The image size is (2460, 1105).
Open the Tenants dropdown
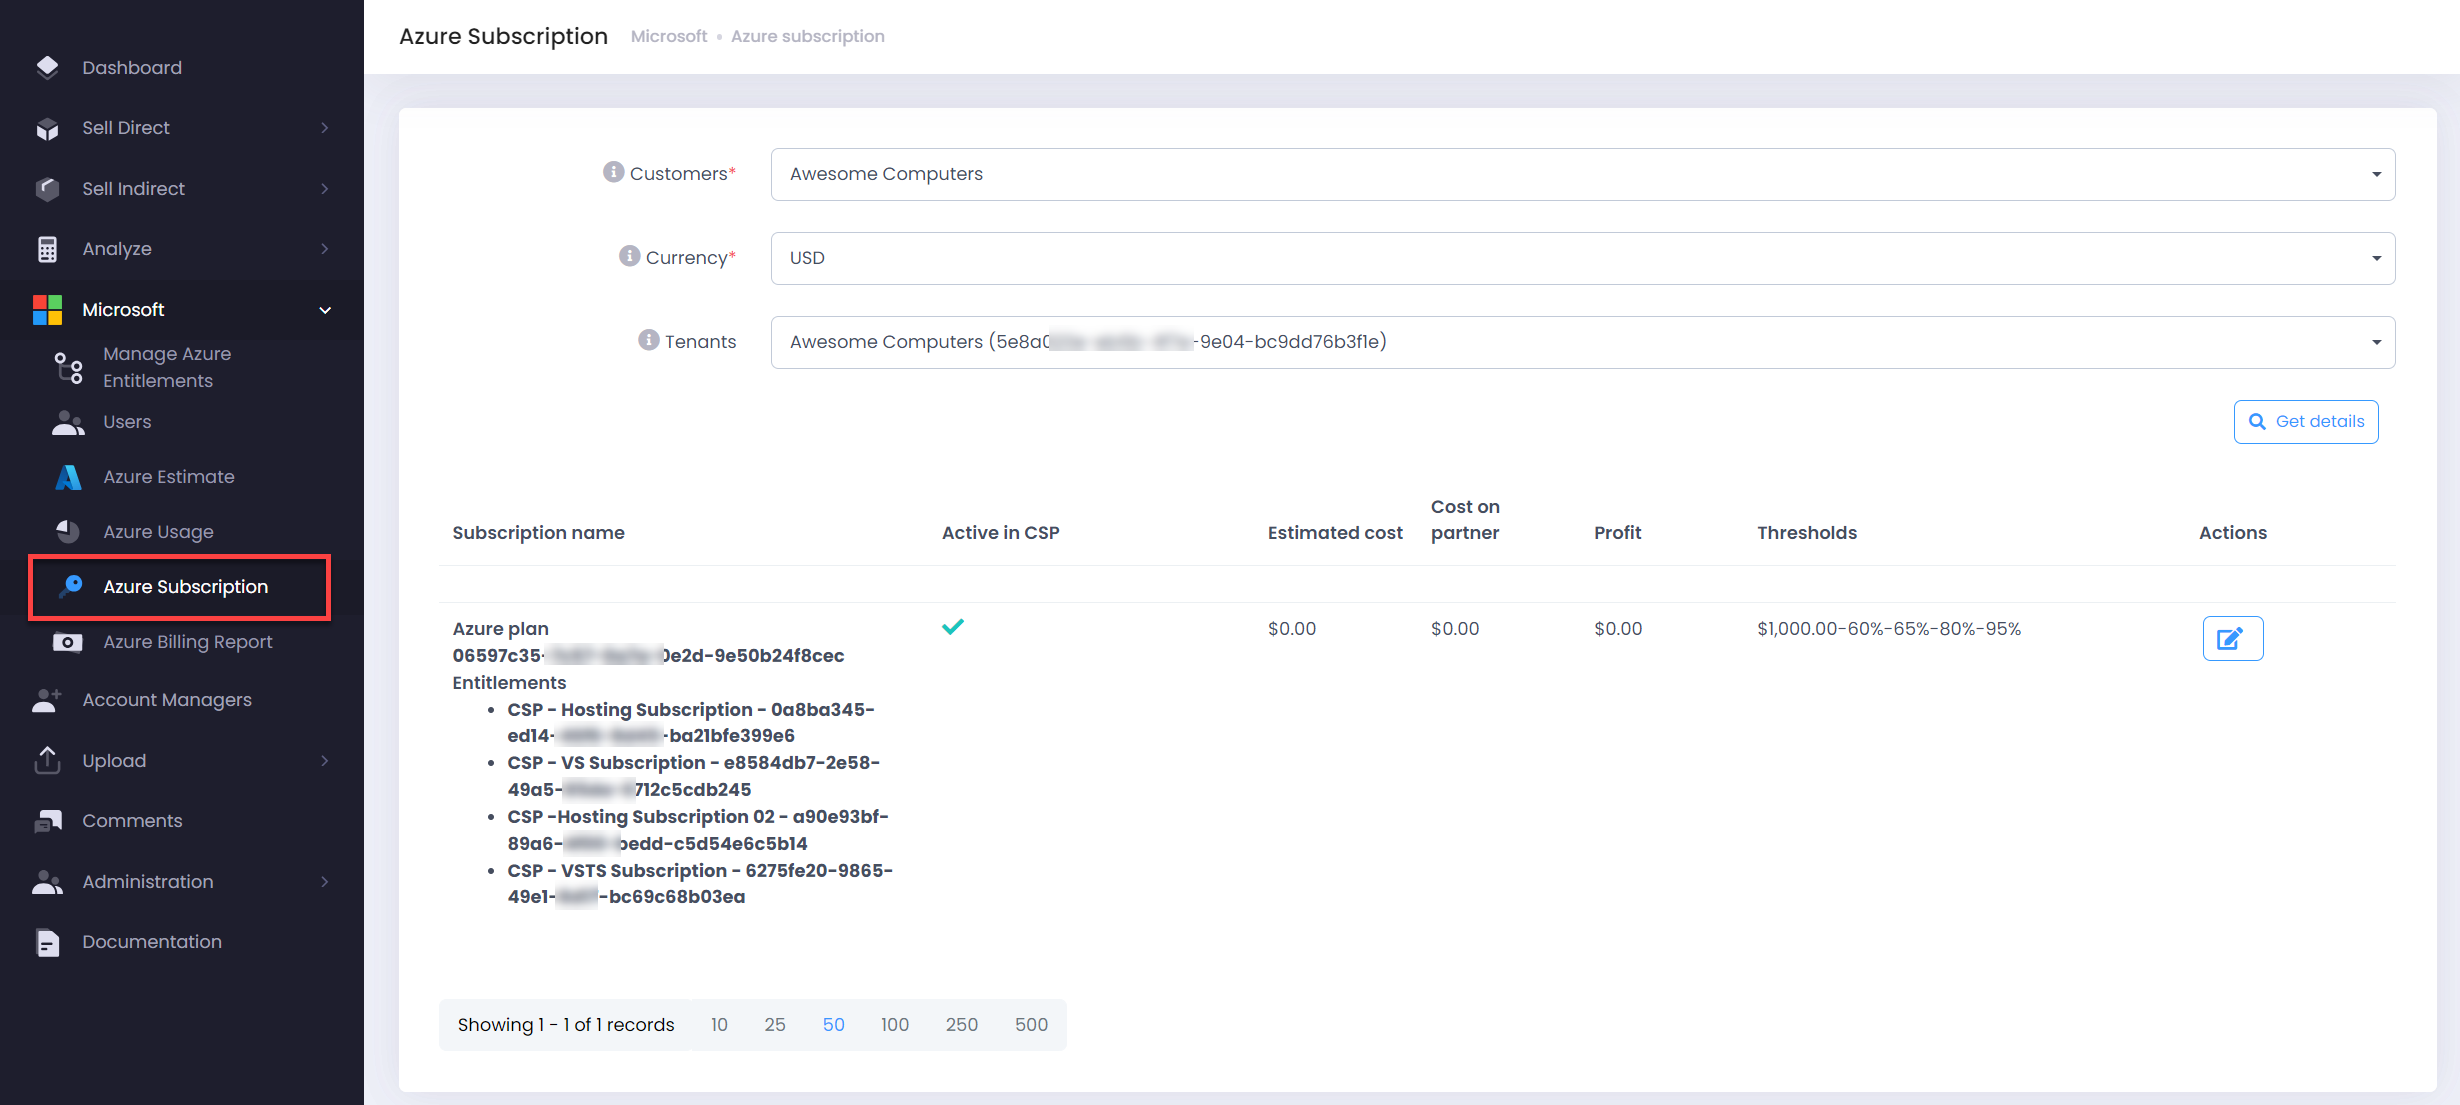point(1582,342)
